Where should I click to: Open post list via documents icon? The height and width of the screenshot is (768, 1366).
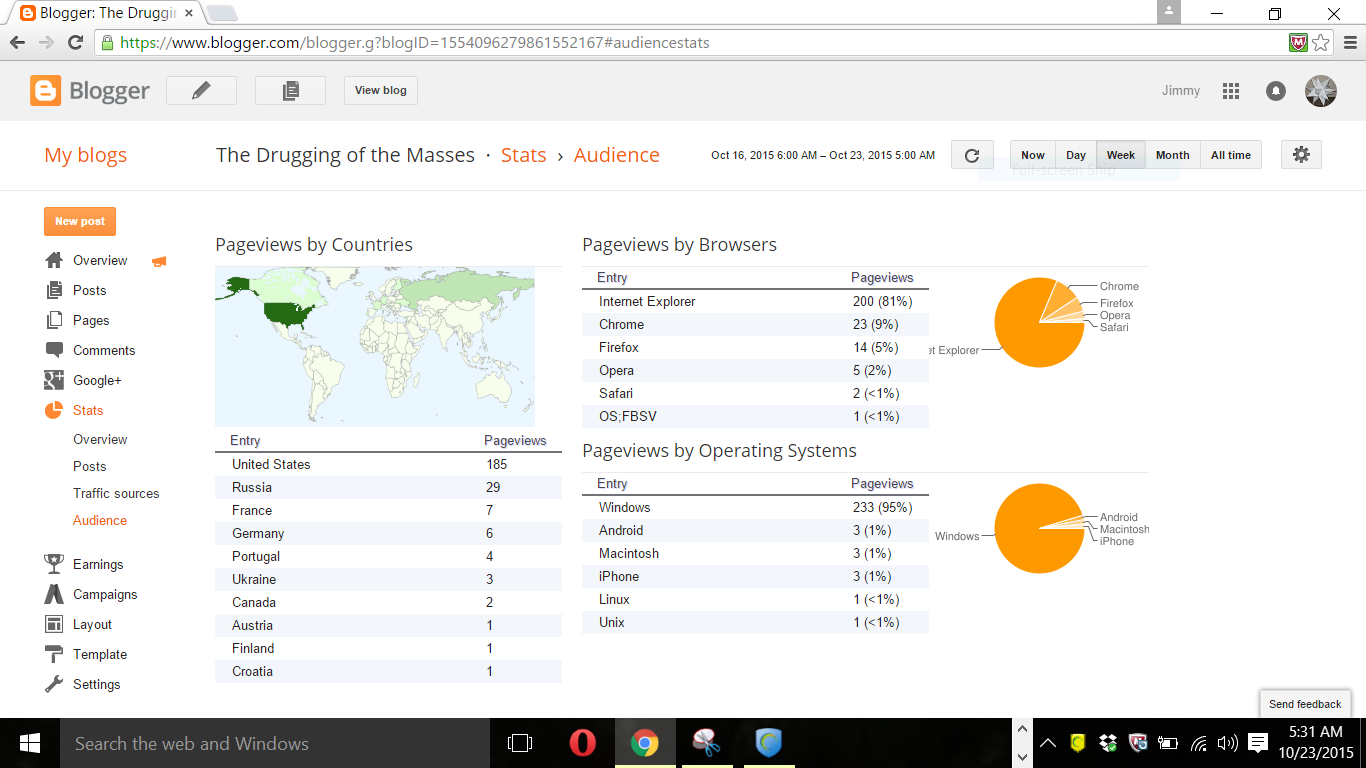point(290,90)
